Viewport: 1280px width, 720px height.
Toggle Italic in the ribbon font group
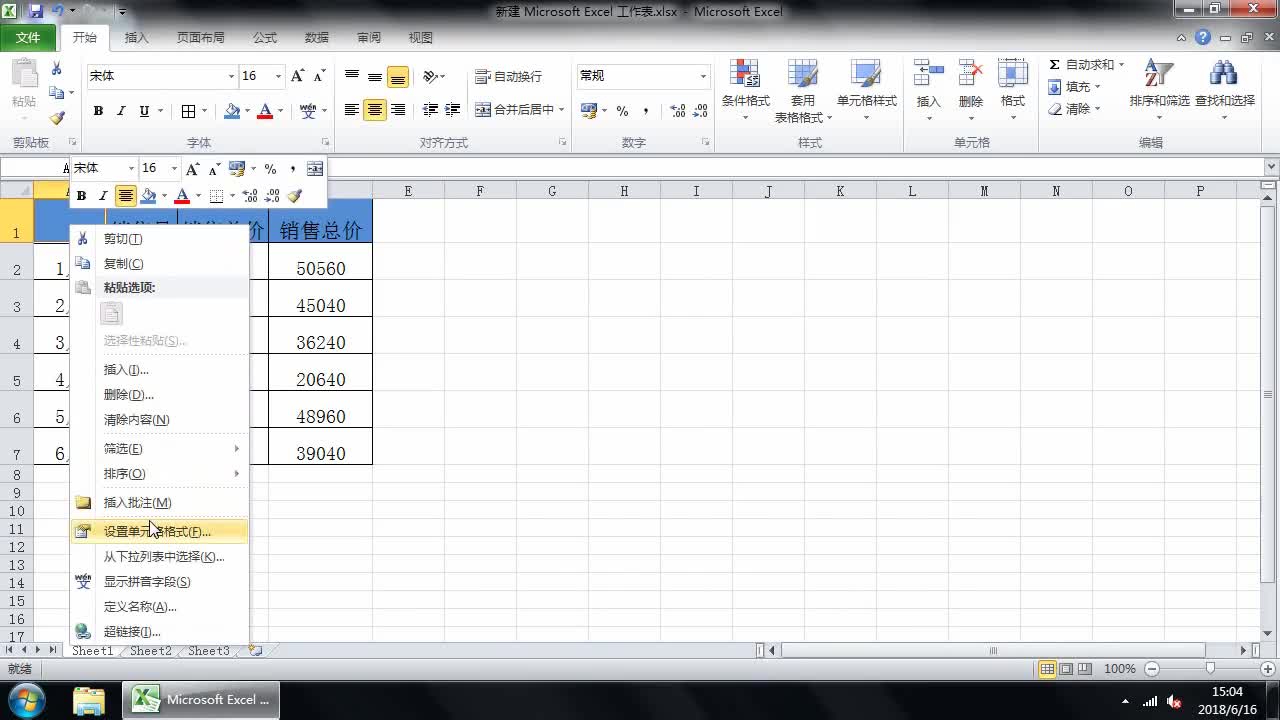121,111
